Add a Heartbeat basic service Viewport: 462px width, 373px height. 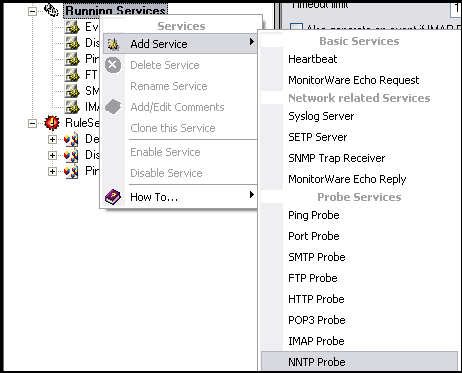click(359, 59)
